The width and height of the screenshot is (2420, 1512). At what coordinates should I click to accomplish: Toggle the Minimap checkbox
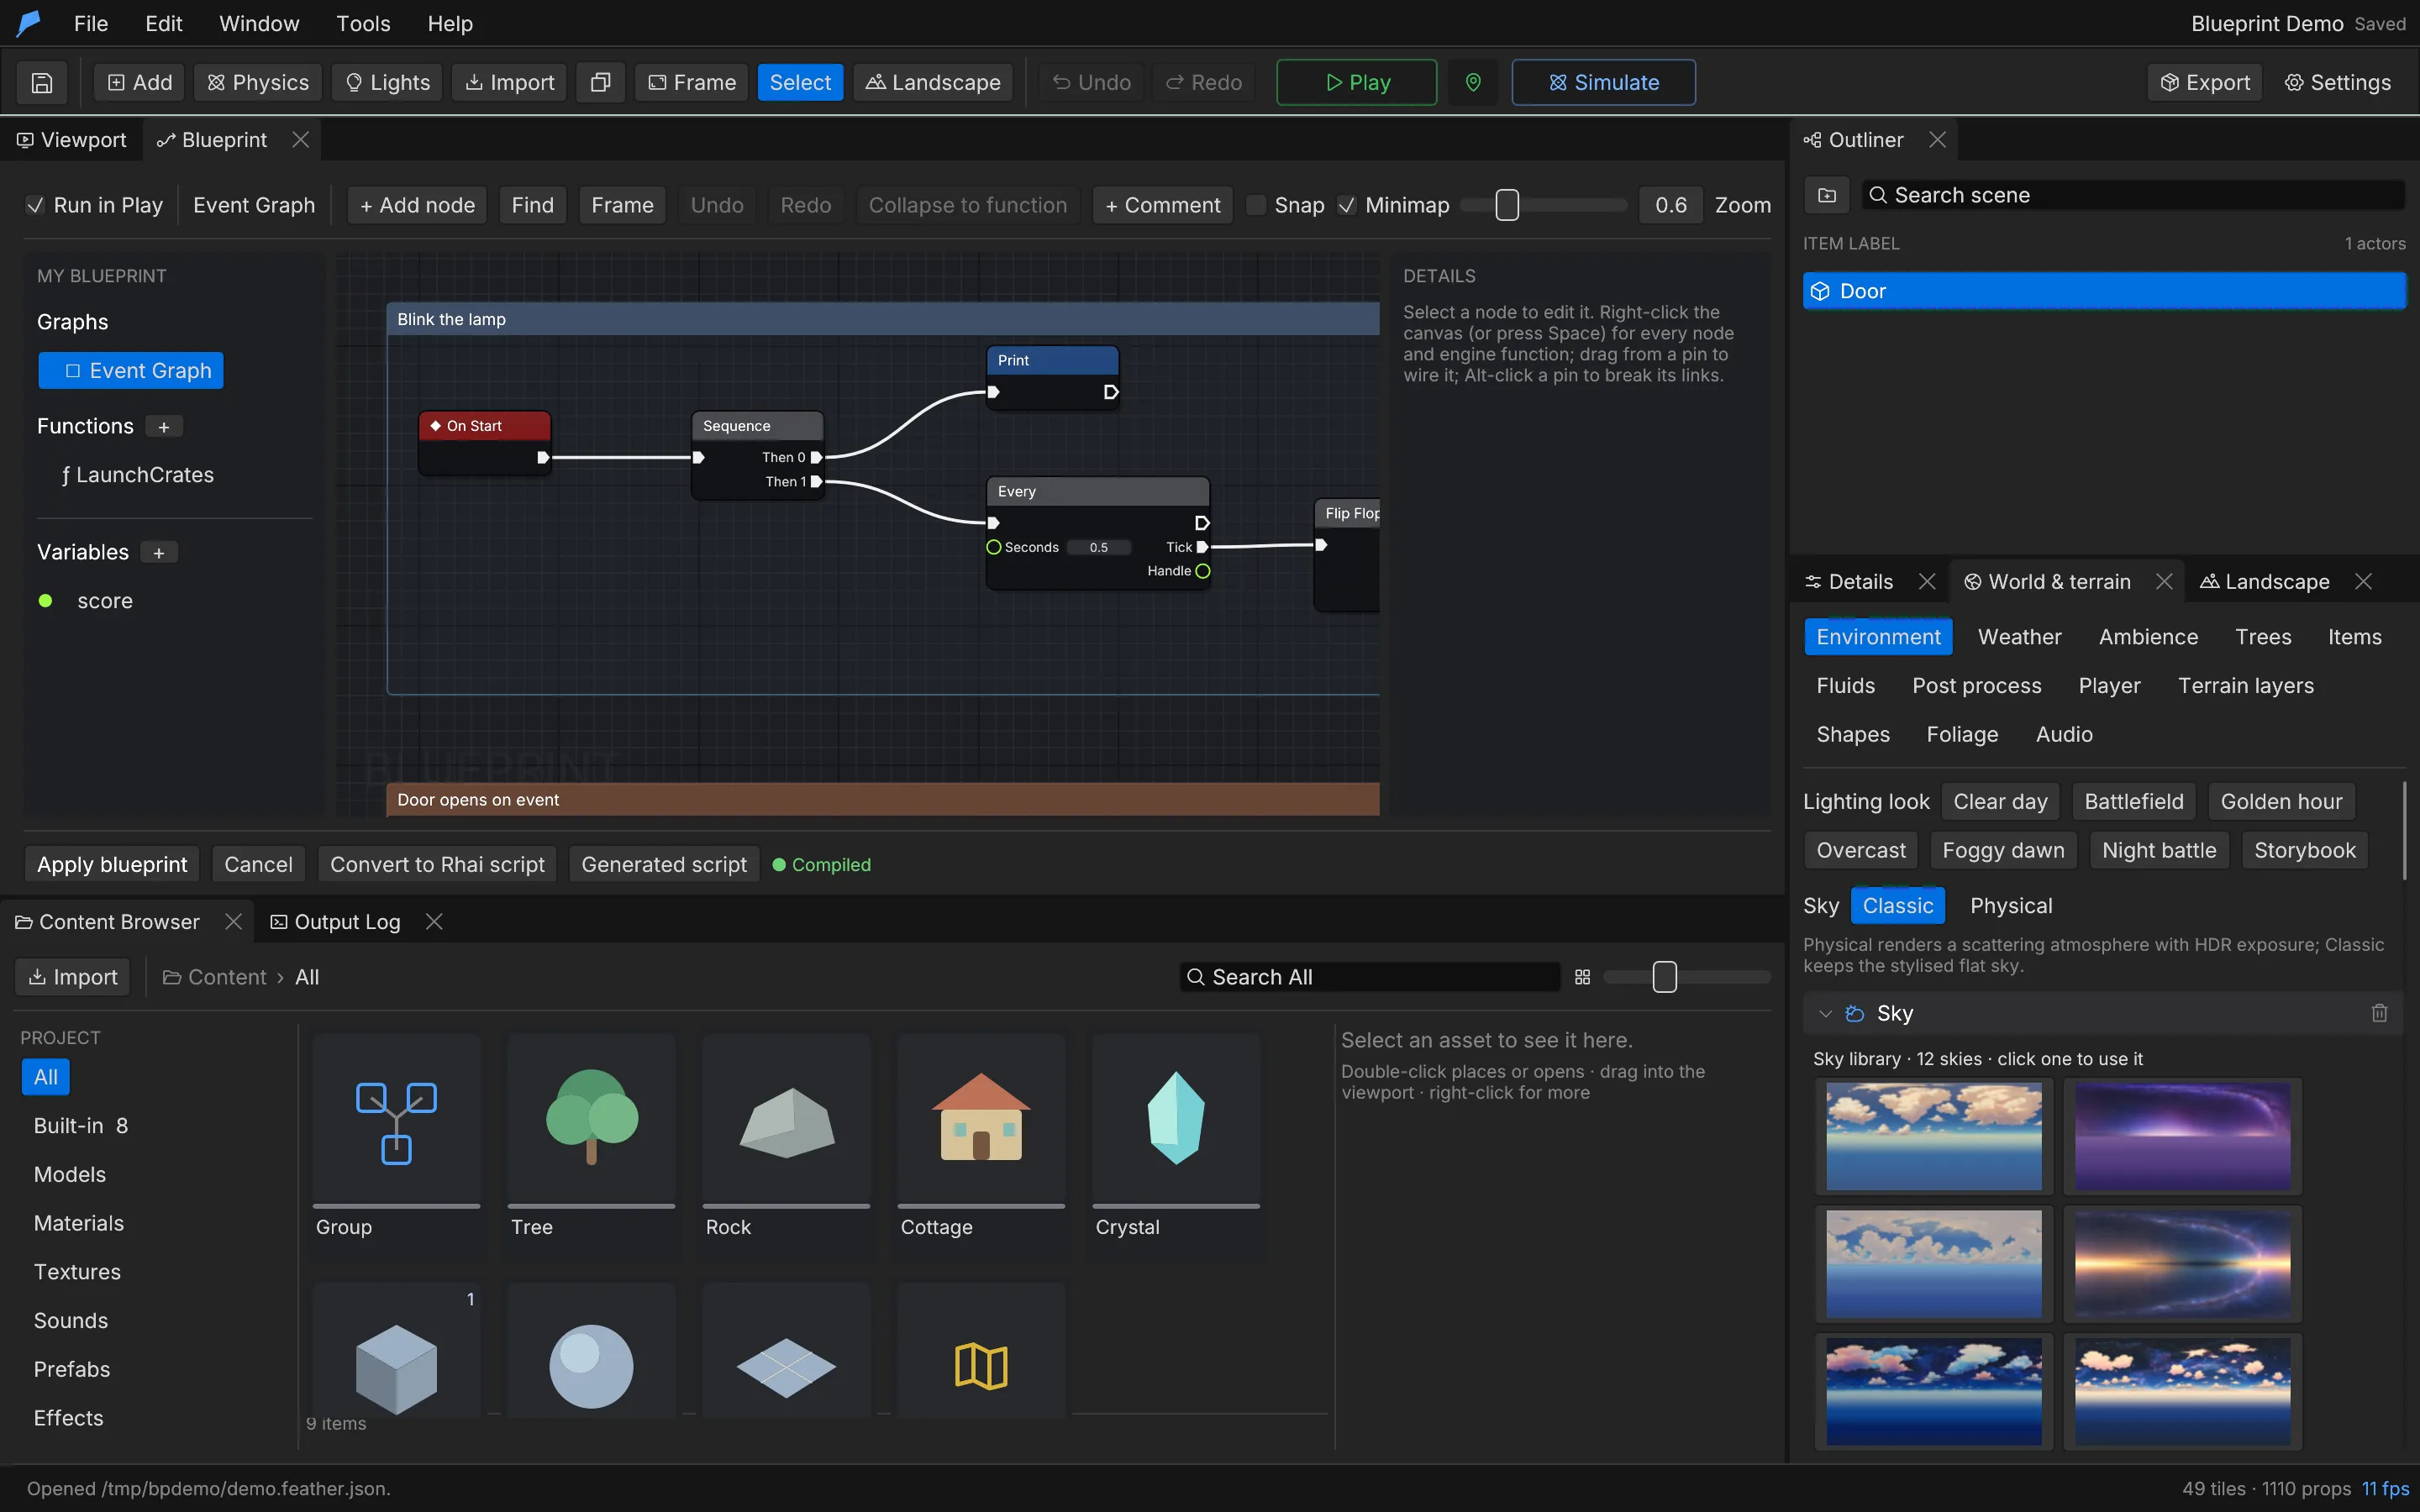click(1347, 205)
